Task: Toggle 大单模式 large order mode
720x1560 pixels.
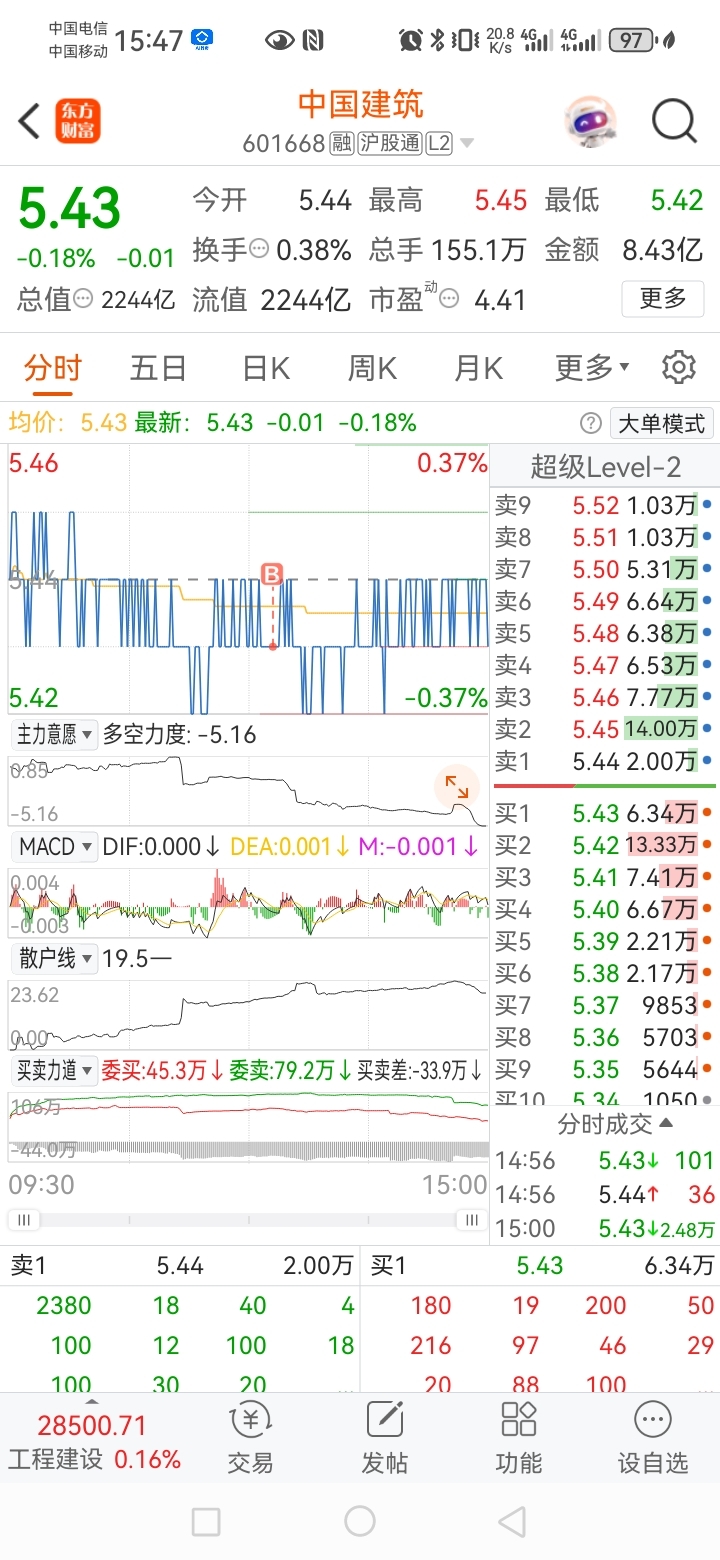Action: [661, 423]
